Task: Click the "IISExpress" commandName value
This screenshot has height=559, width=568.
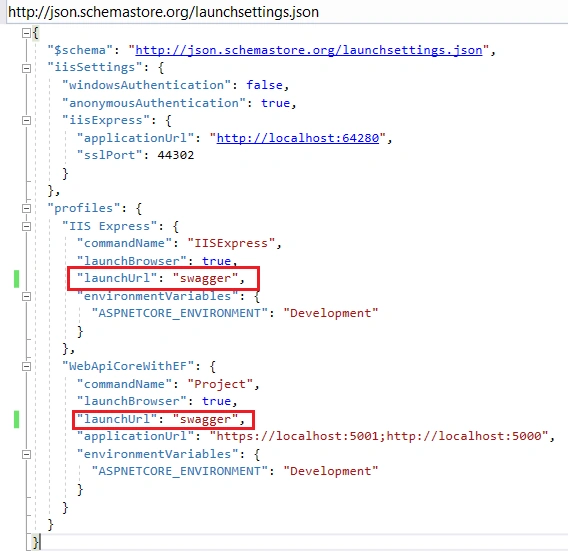Action: pyautogui.click(x=231, y=243)
